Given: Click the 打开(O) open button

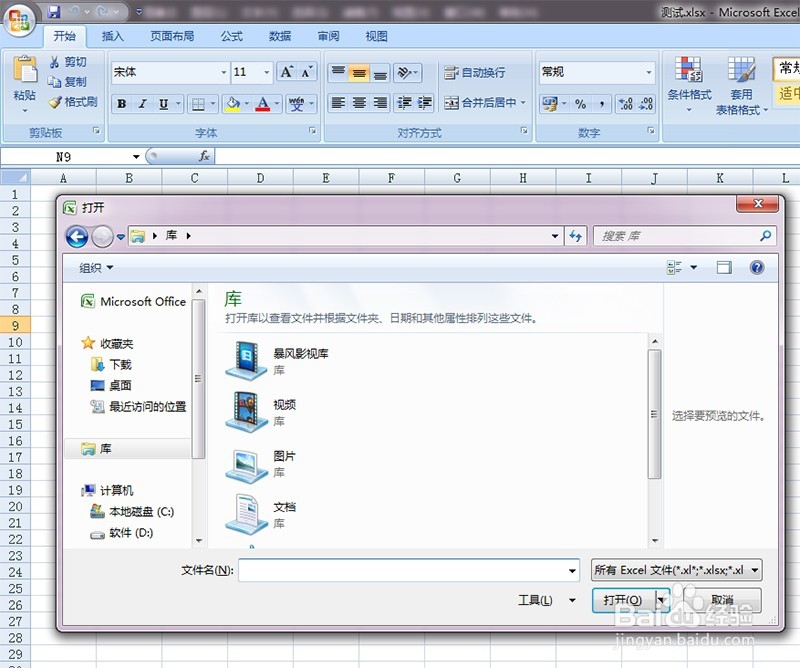Looking at the screenshot, I should [x=623, y=600].
